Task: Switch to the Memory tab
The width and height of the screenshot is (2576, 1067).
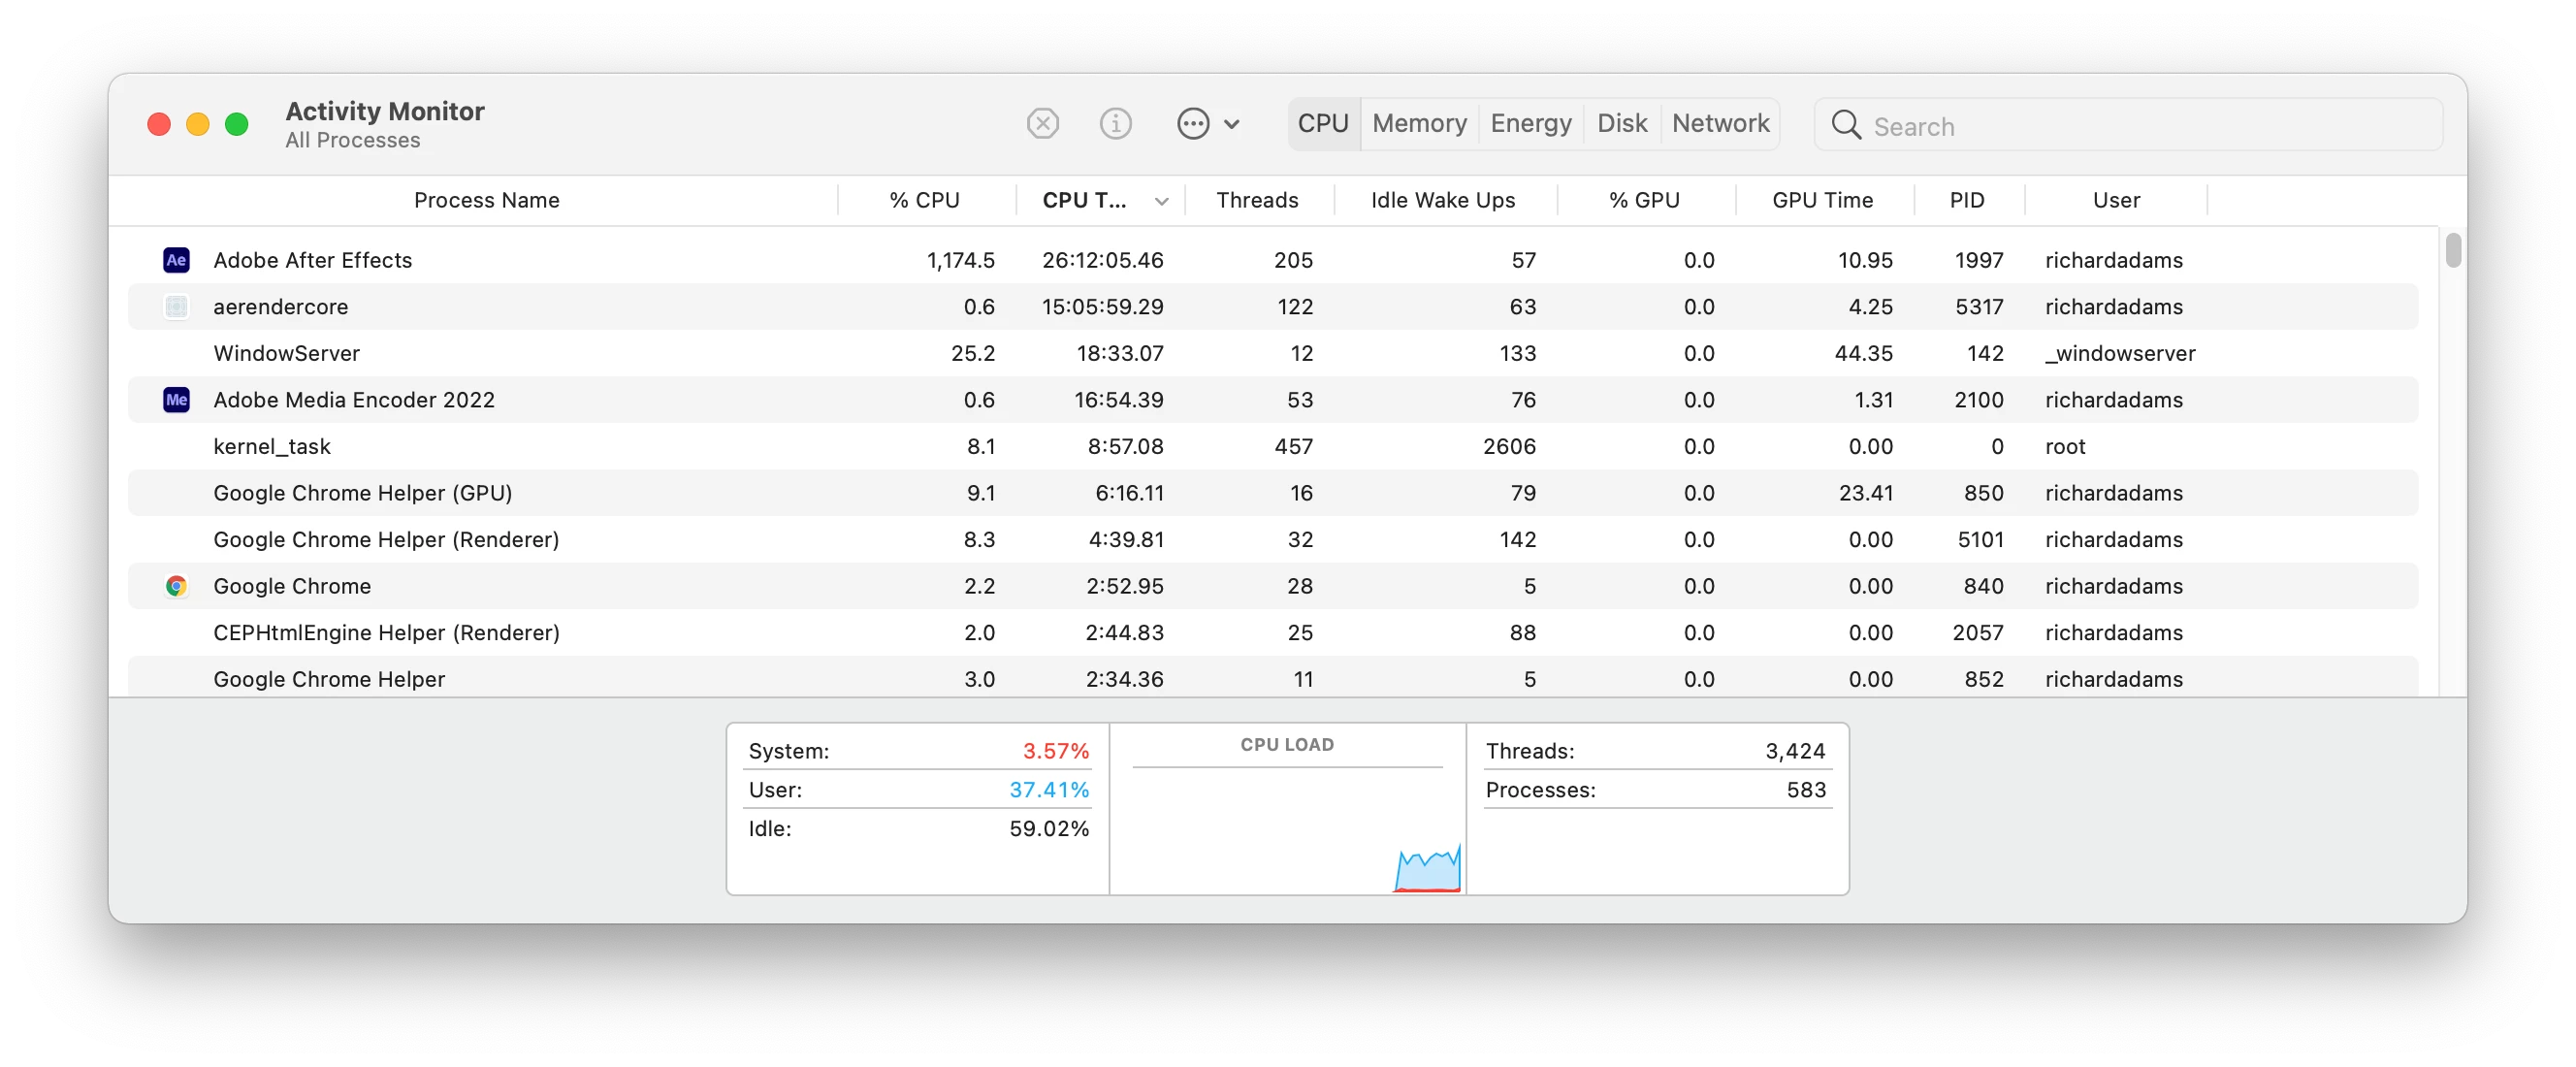Action: [1419, 123]
